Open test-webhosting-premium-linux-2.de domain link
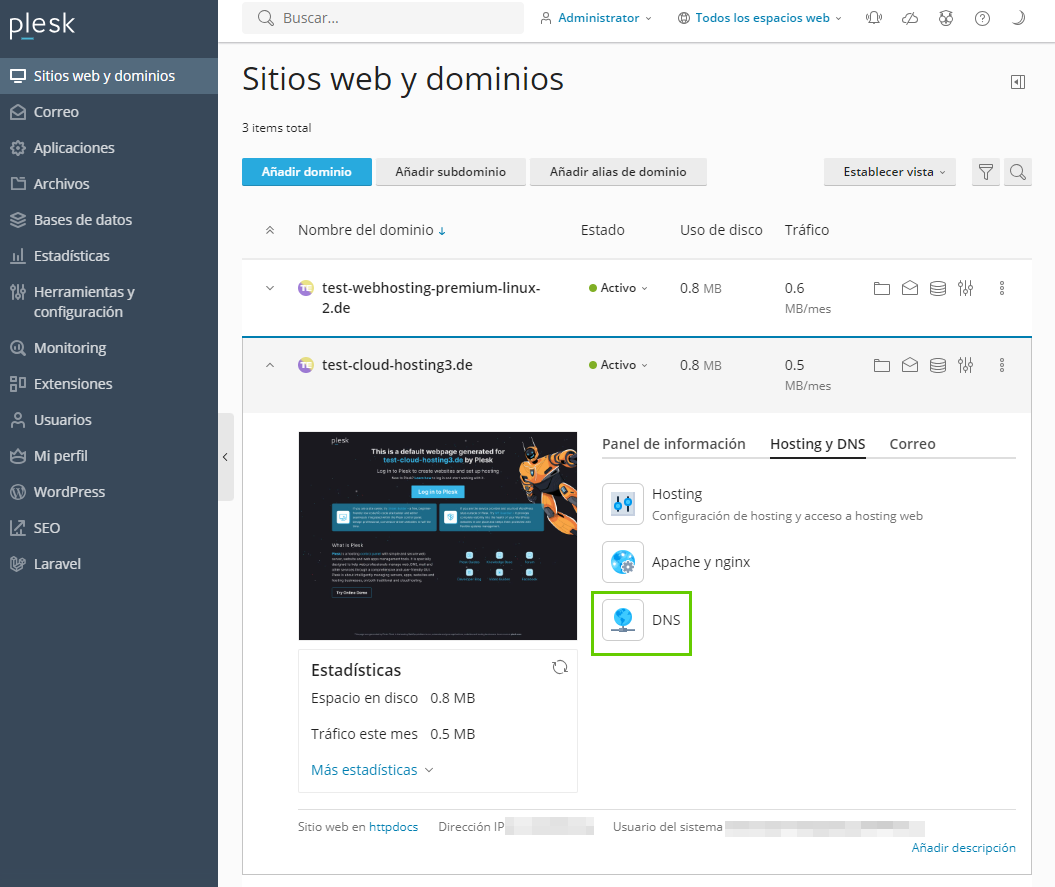The image size is (1055, 887). (x=431, y=297)
